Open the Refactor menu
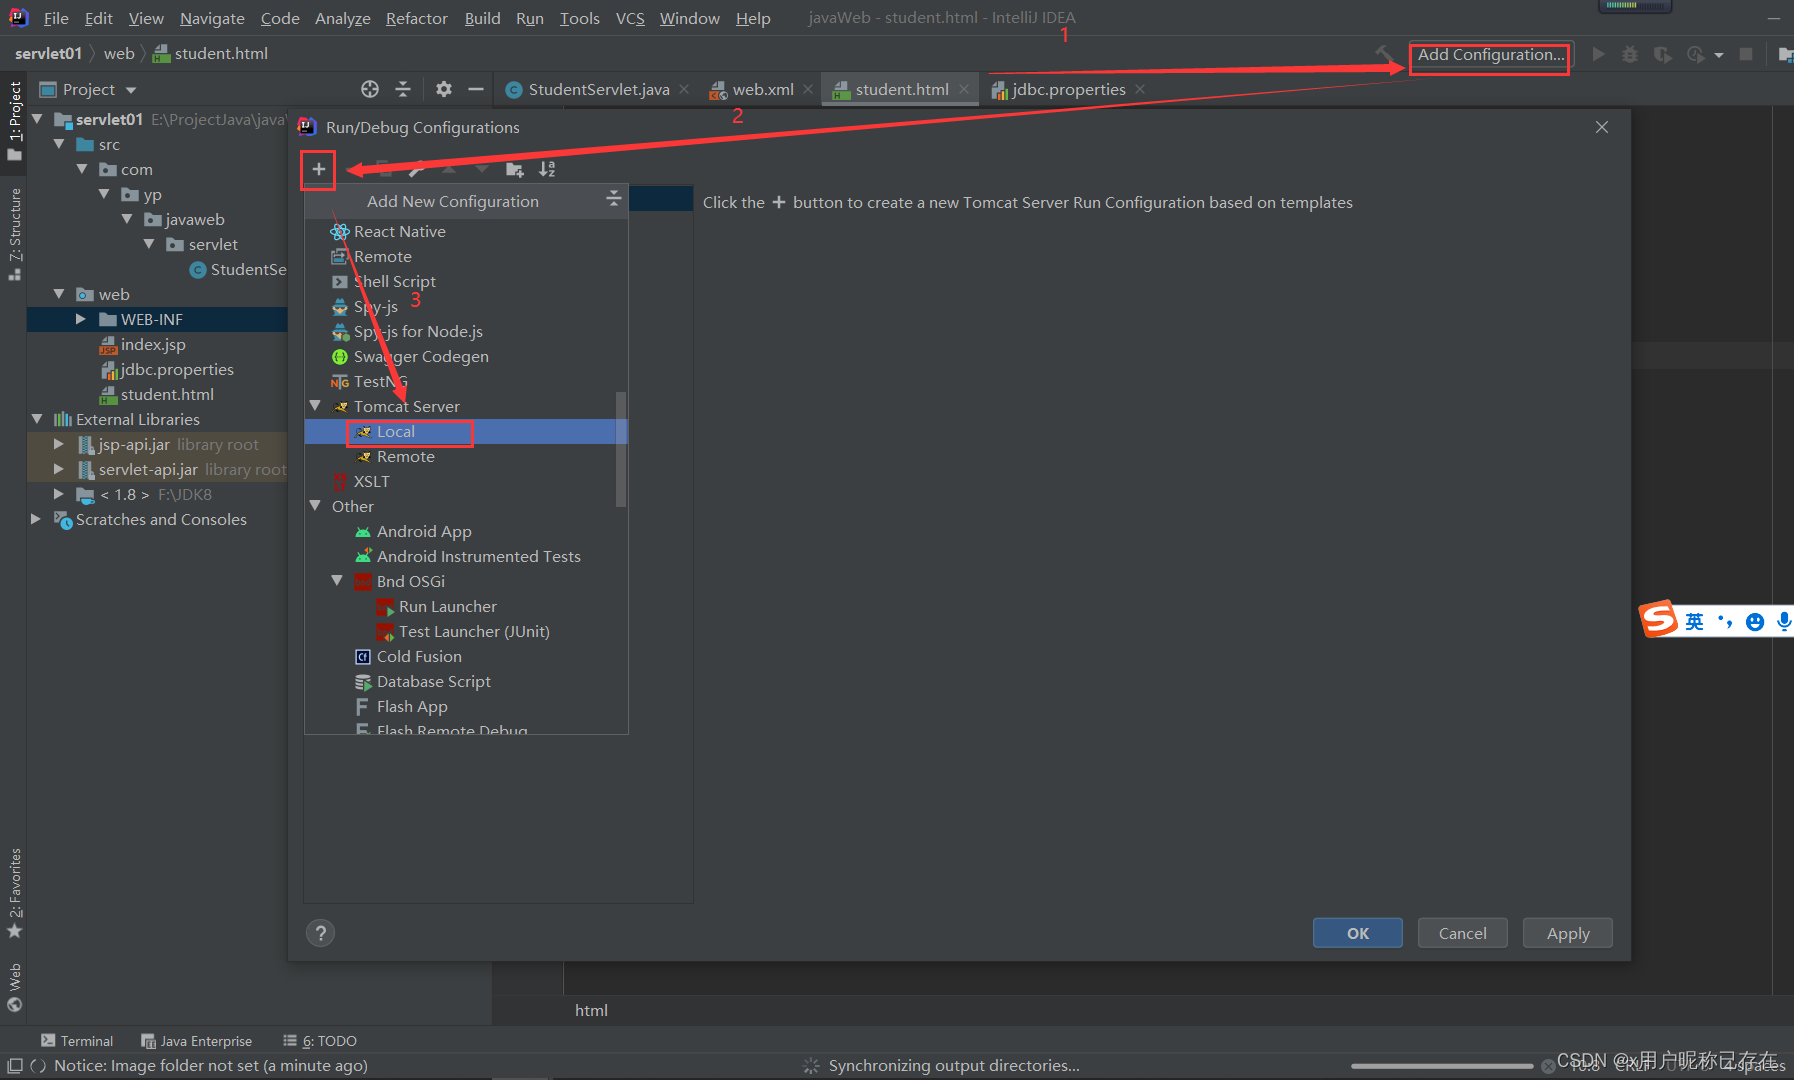 coord(417,18)
